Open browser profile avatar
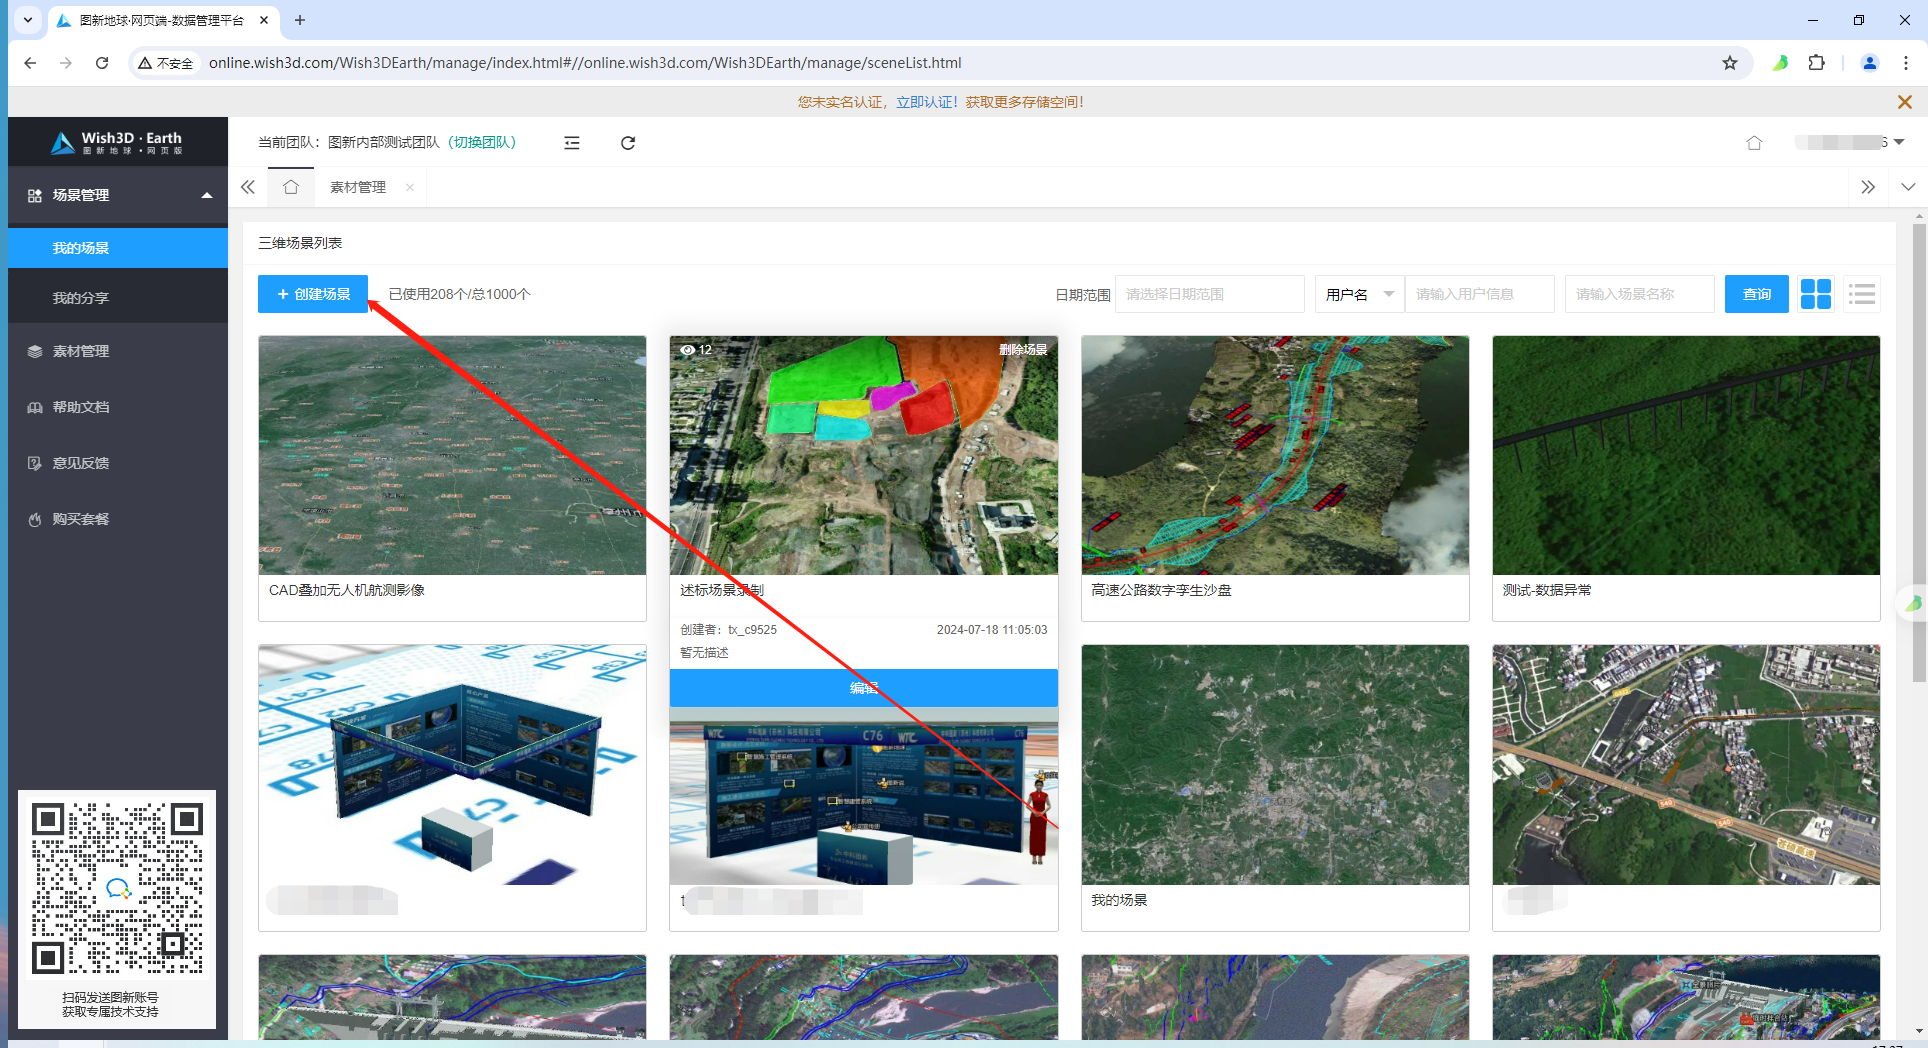This screenshot has height=1048, width=1928. tap(1869, 63)
